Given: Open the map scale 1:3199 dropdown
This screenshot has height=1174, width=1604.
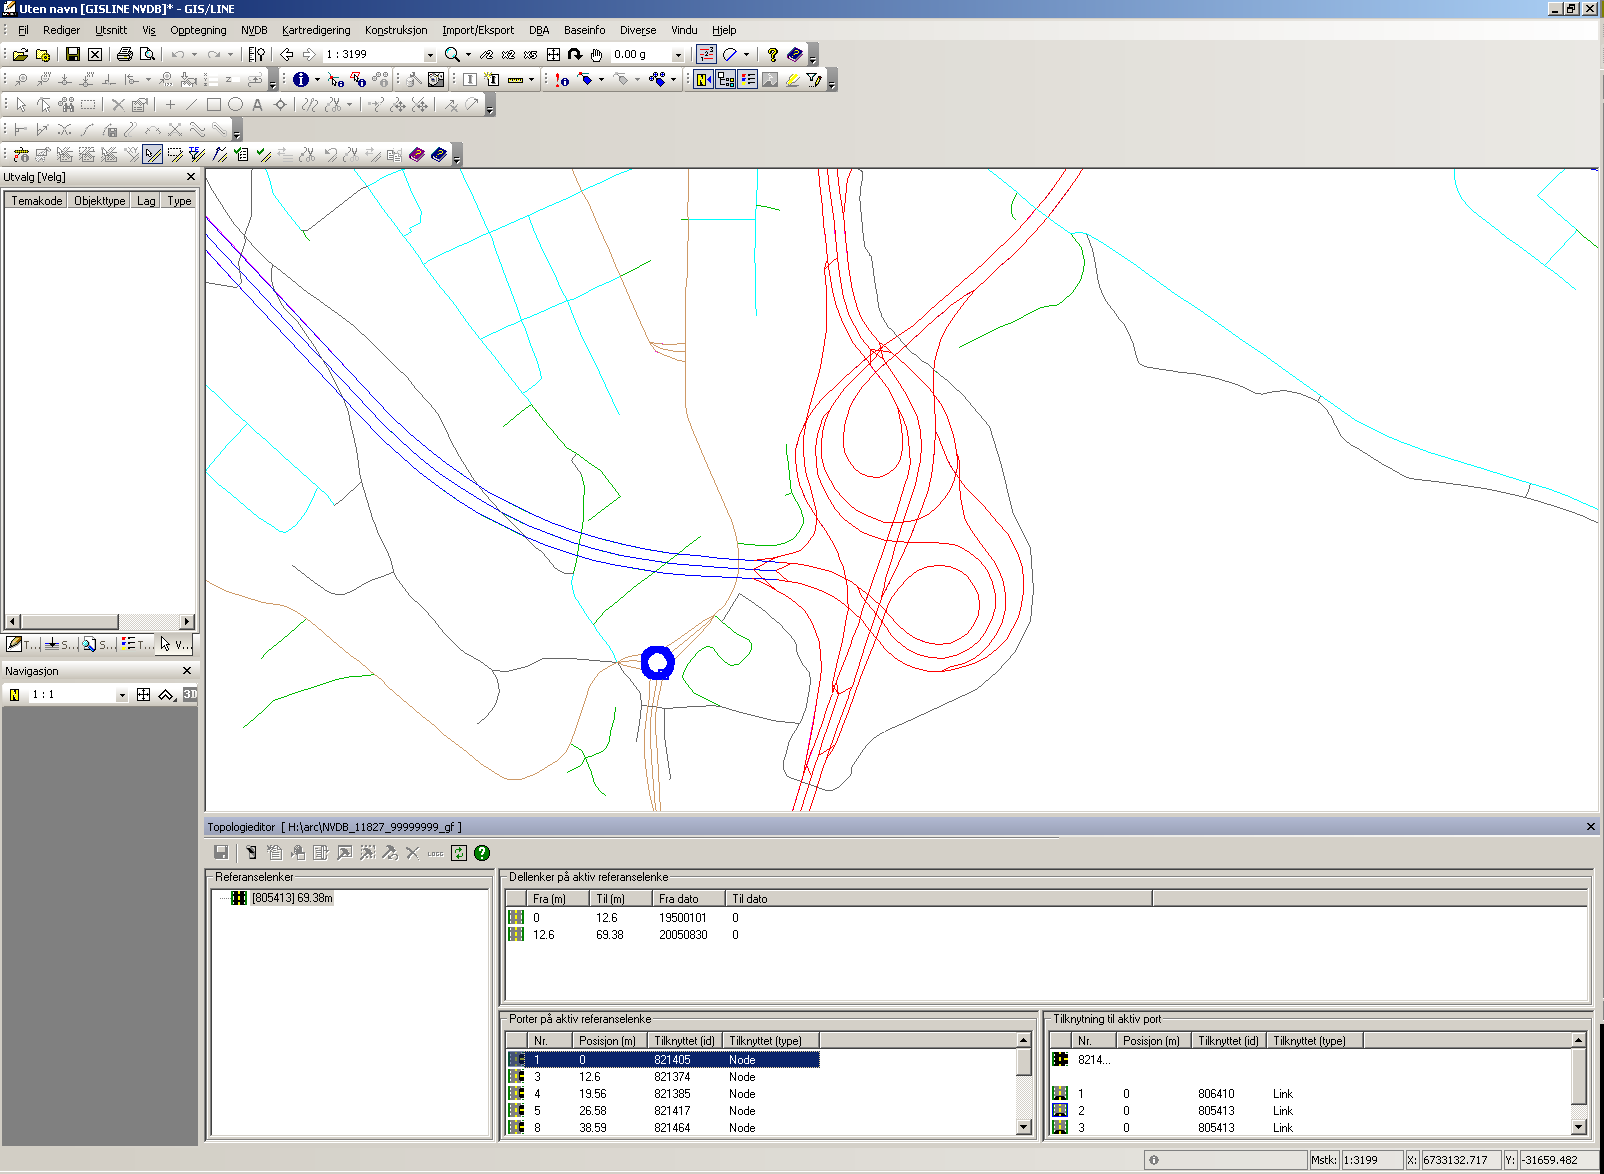Looking at the screenshot, I should [430, 55].
